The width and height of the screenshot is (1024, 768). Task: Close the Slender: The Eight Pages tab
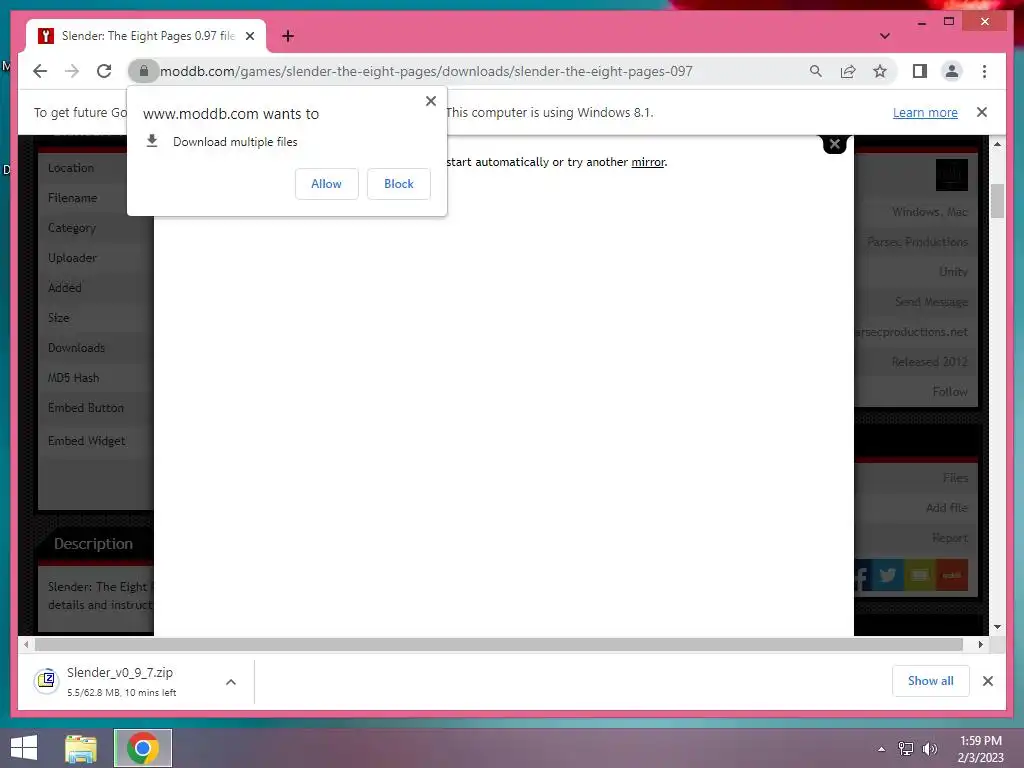pos(249,36)
